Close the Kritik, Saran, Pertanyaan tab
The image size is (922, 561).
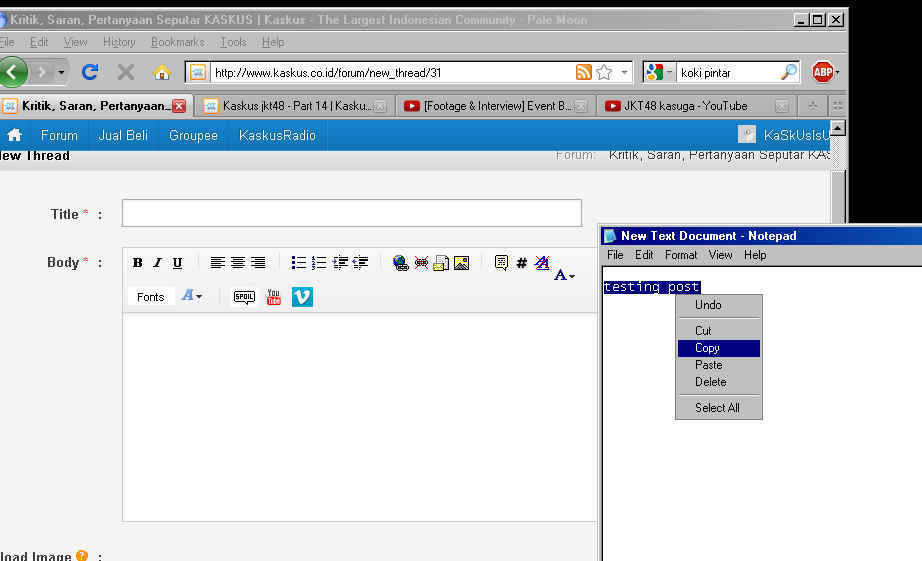(179, 106)
